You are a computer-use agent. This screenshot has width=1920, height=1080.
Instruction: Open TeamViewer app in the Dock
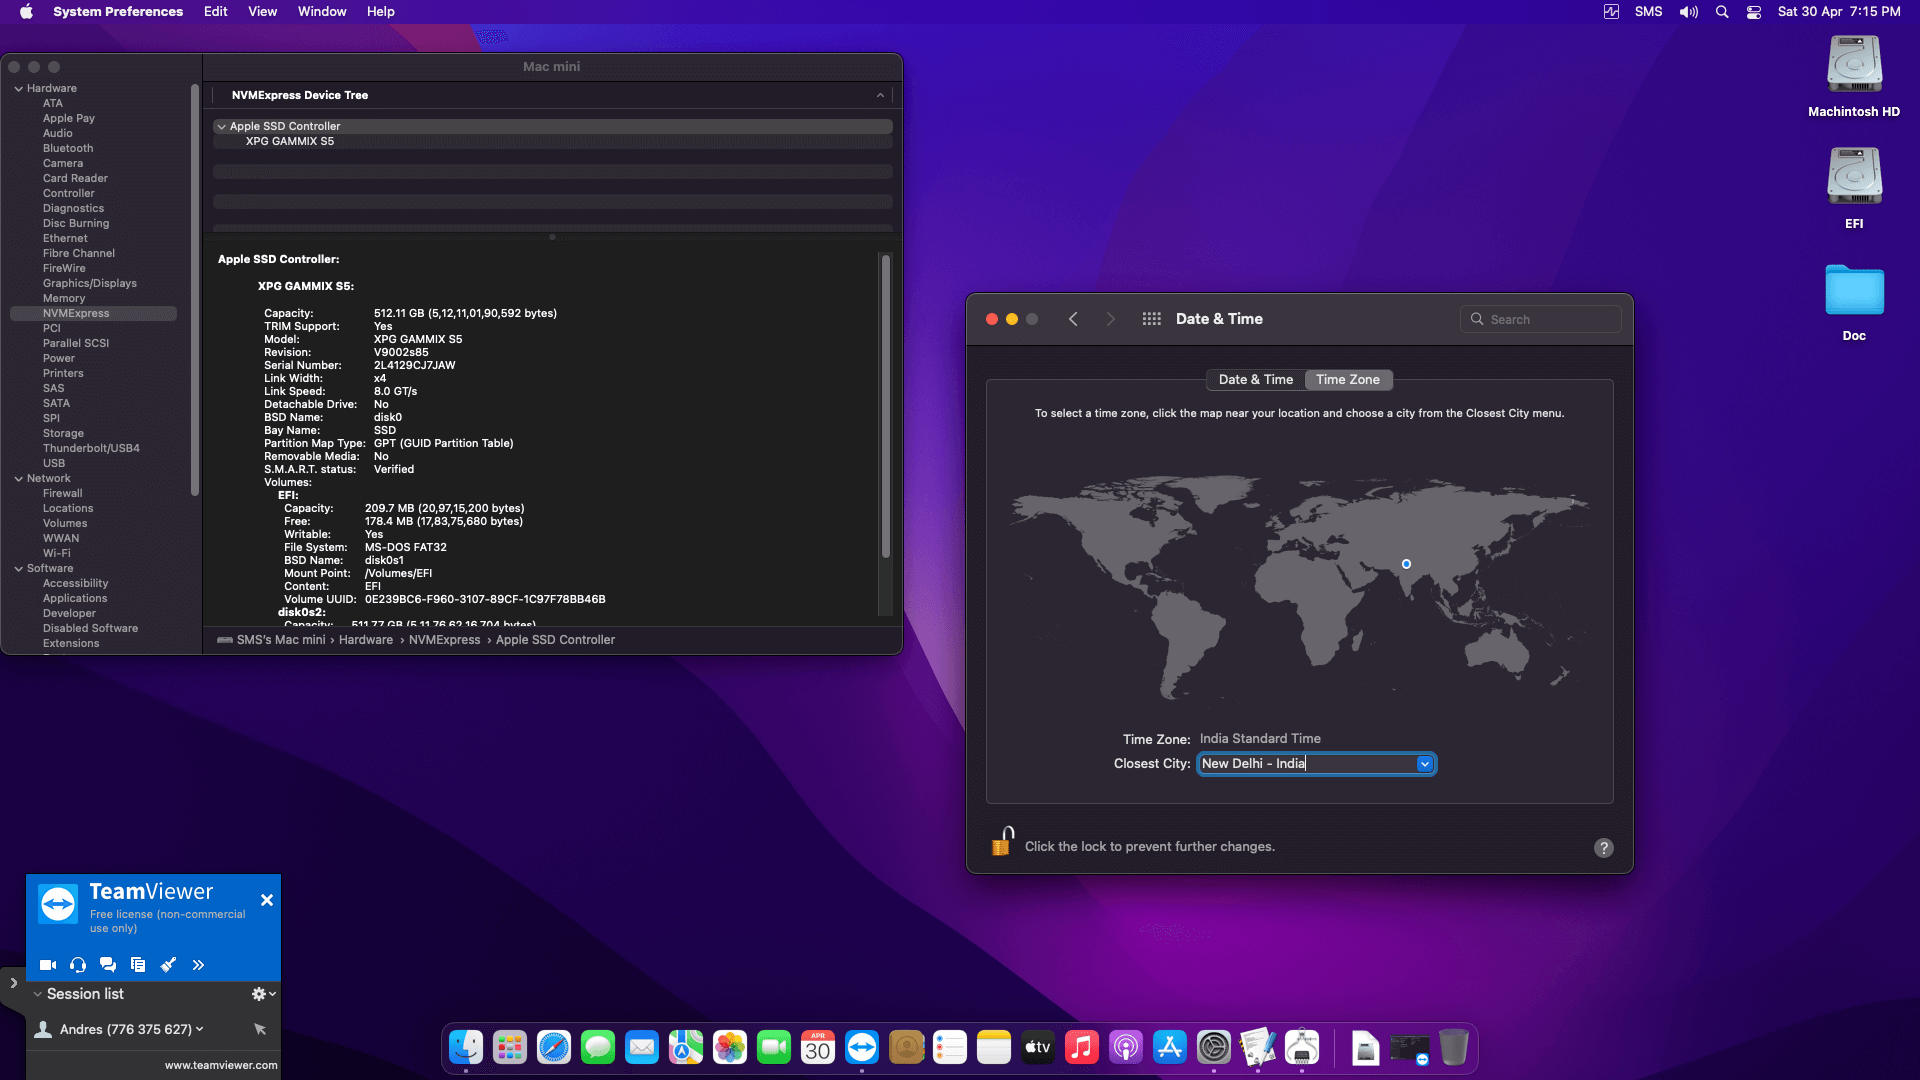(x=862, y=1047)
